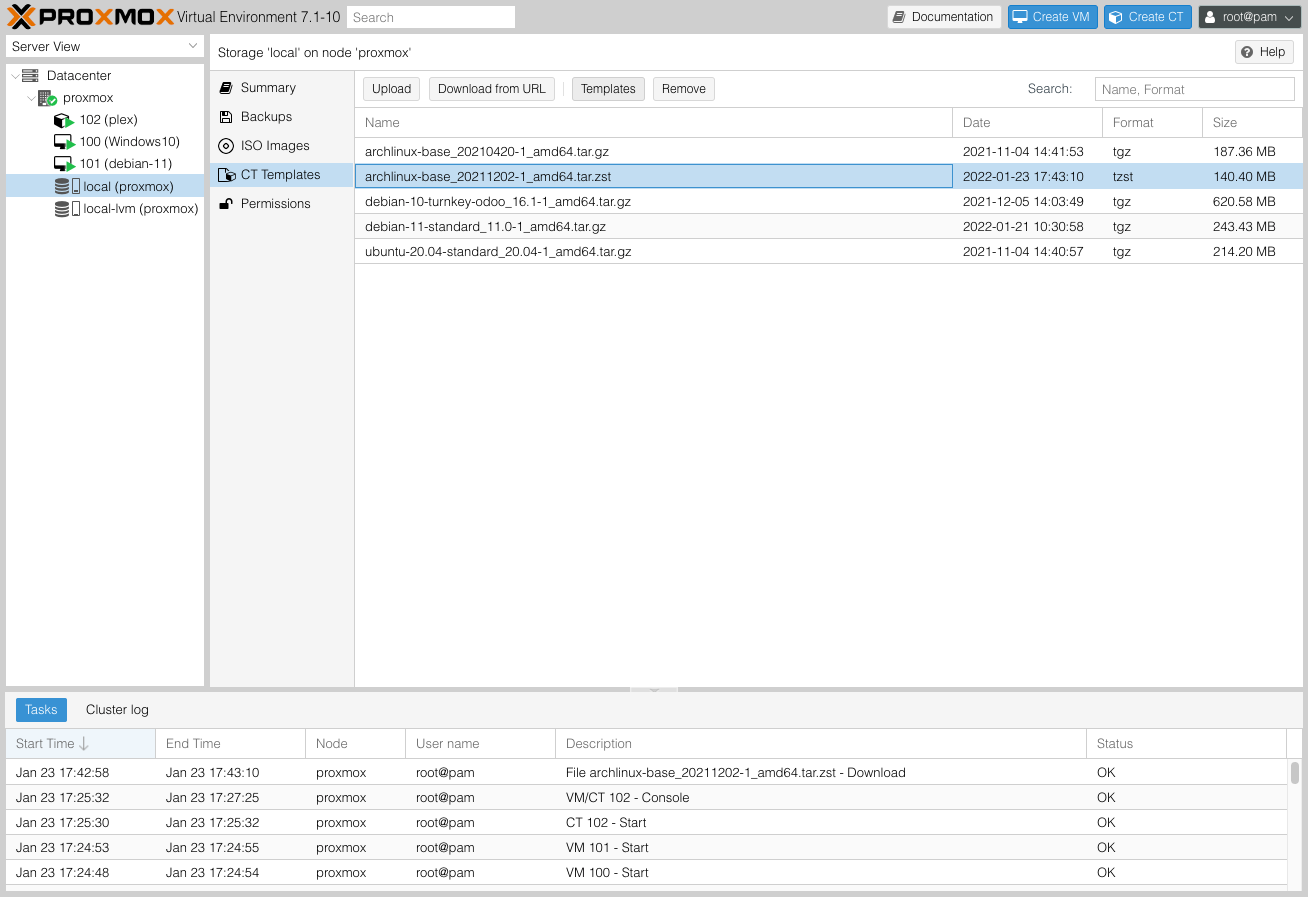Open the Permissions unlock icon
The width and height of the screenshot is (1308, 897).
point(226,204)
